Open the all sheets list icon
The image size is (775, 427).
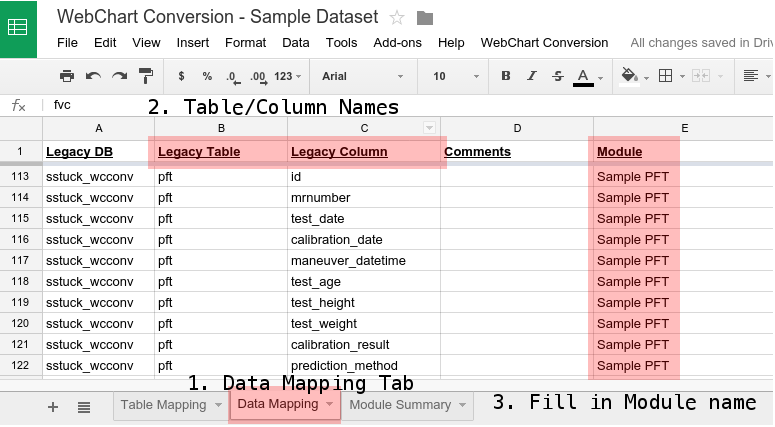pos(84,406)
